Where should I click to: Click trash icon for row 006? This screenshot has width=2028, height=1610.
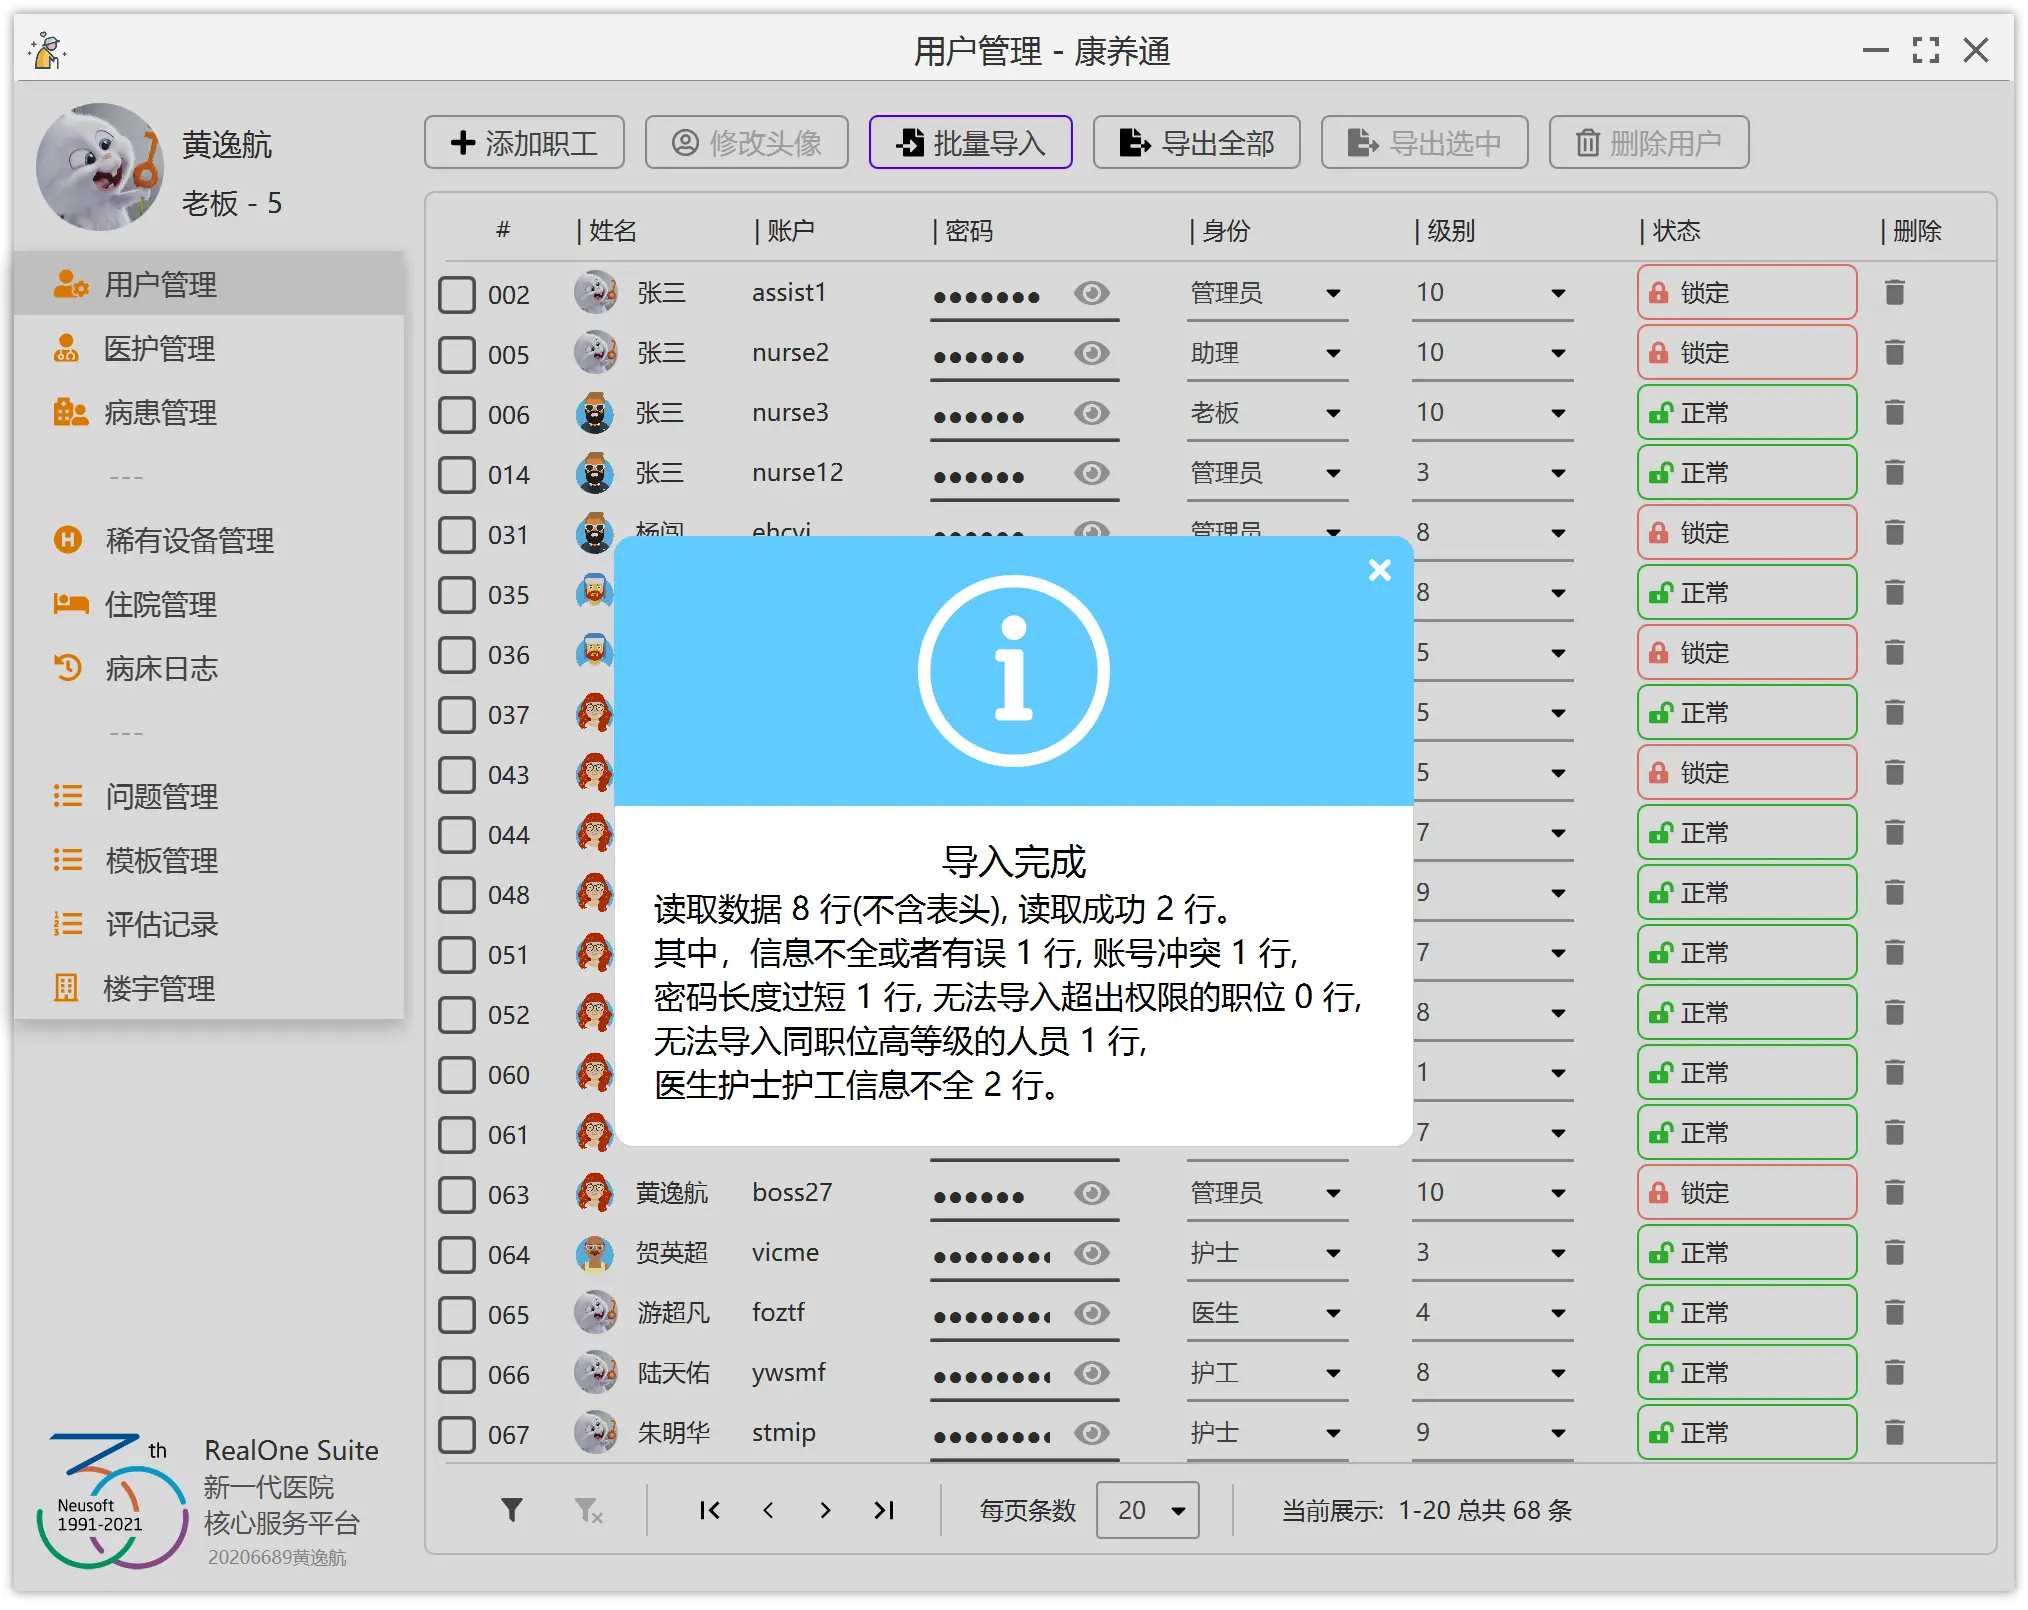[1894, 413]
